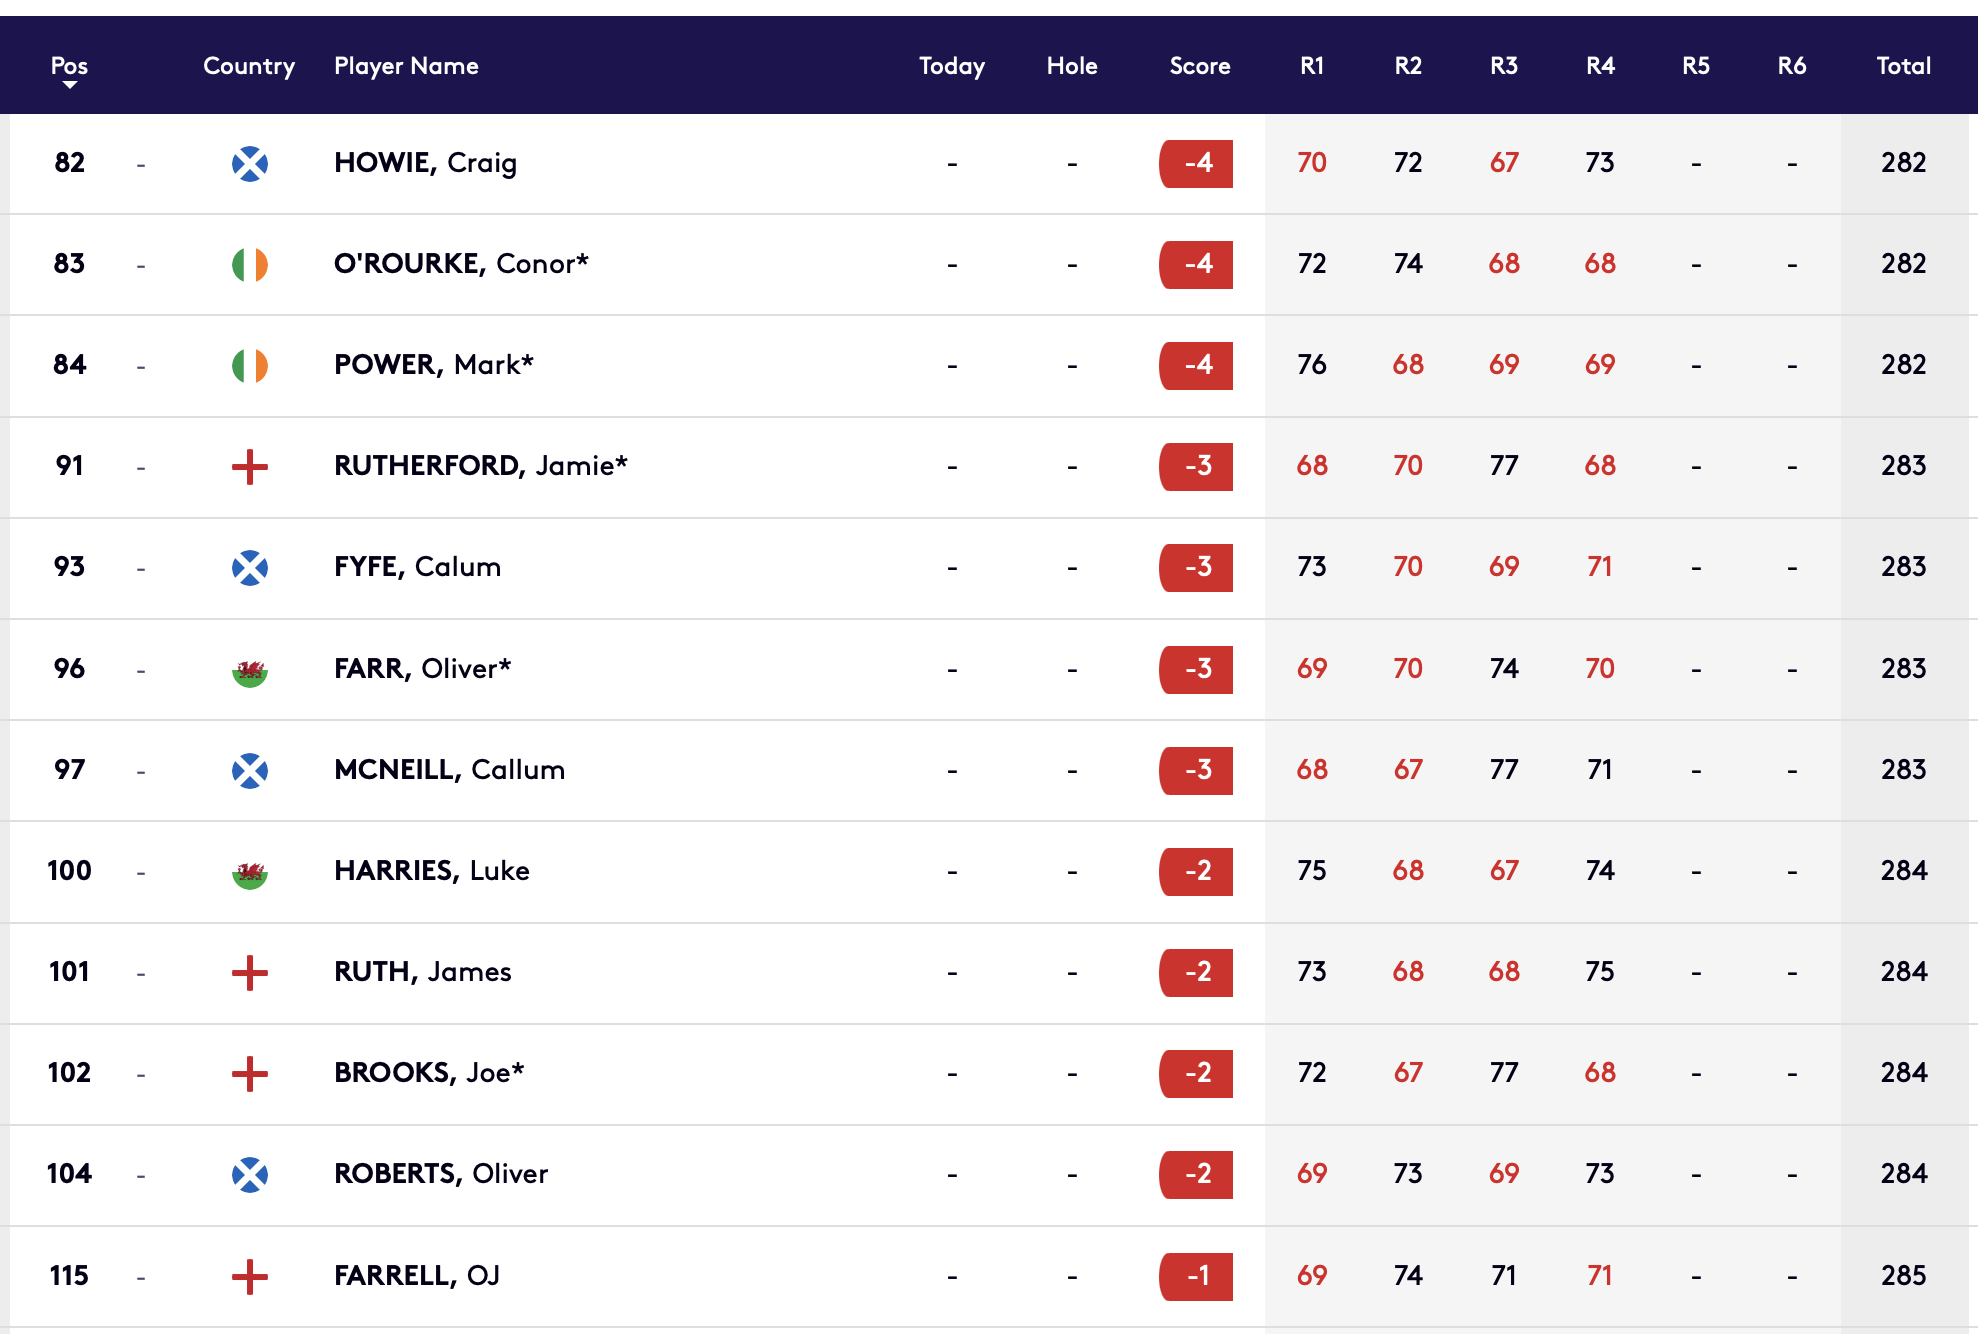Viewport: 1978px width, 1334px height.
Task: Click Ireland flag next to Mark Power
Action: coord(249,365)
